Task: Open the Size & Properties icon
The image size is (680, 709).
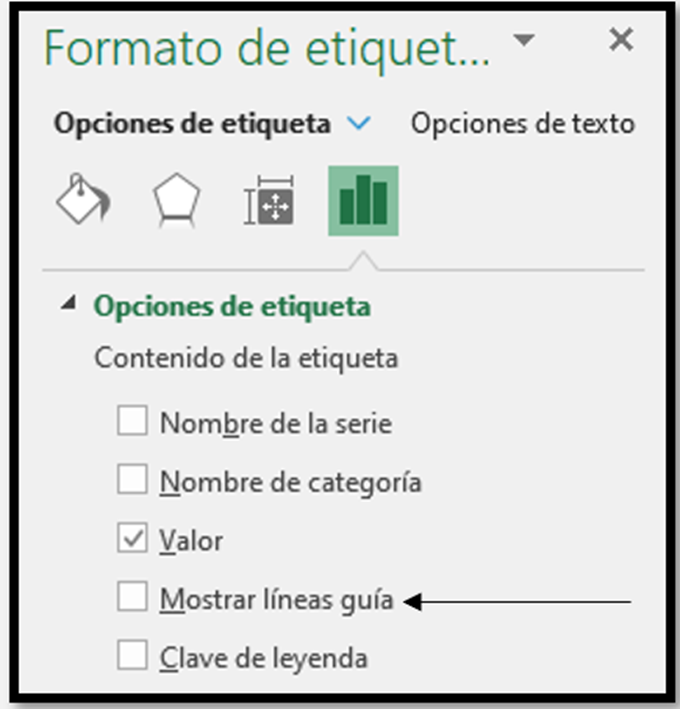Action: click(x=269, y=200)
